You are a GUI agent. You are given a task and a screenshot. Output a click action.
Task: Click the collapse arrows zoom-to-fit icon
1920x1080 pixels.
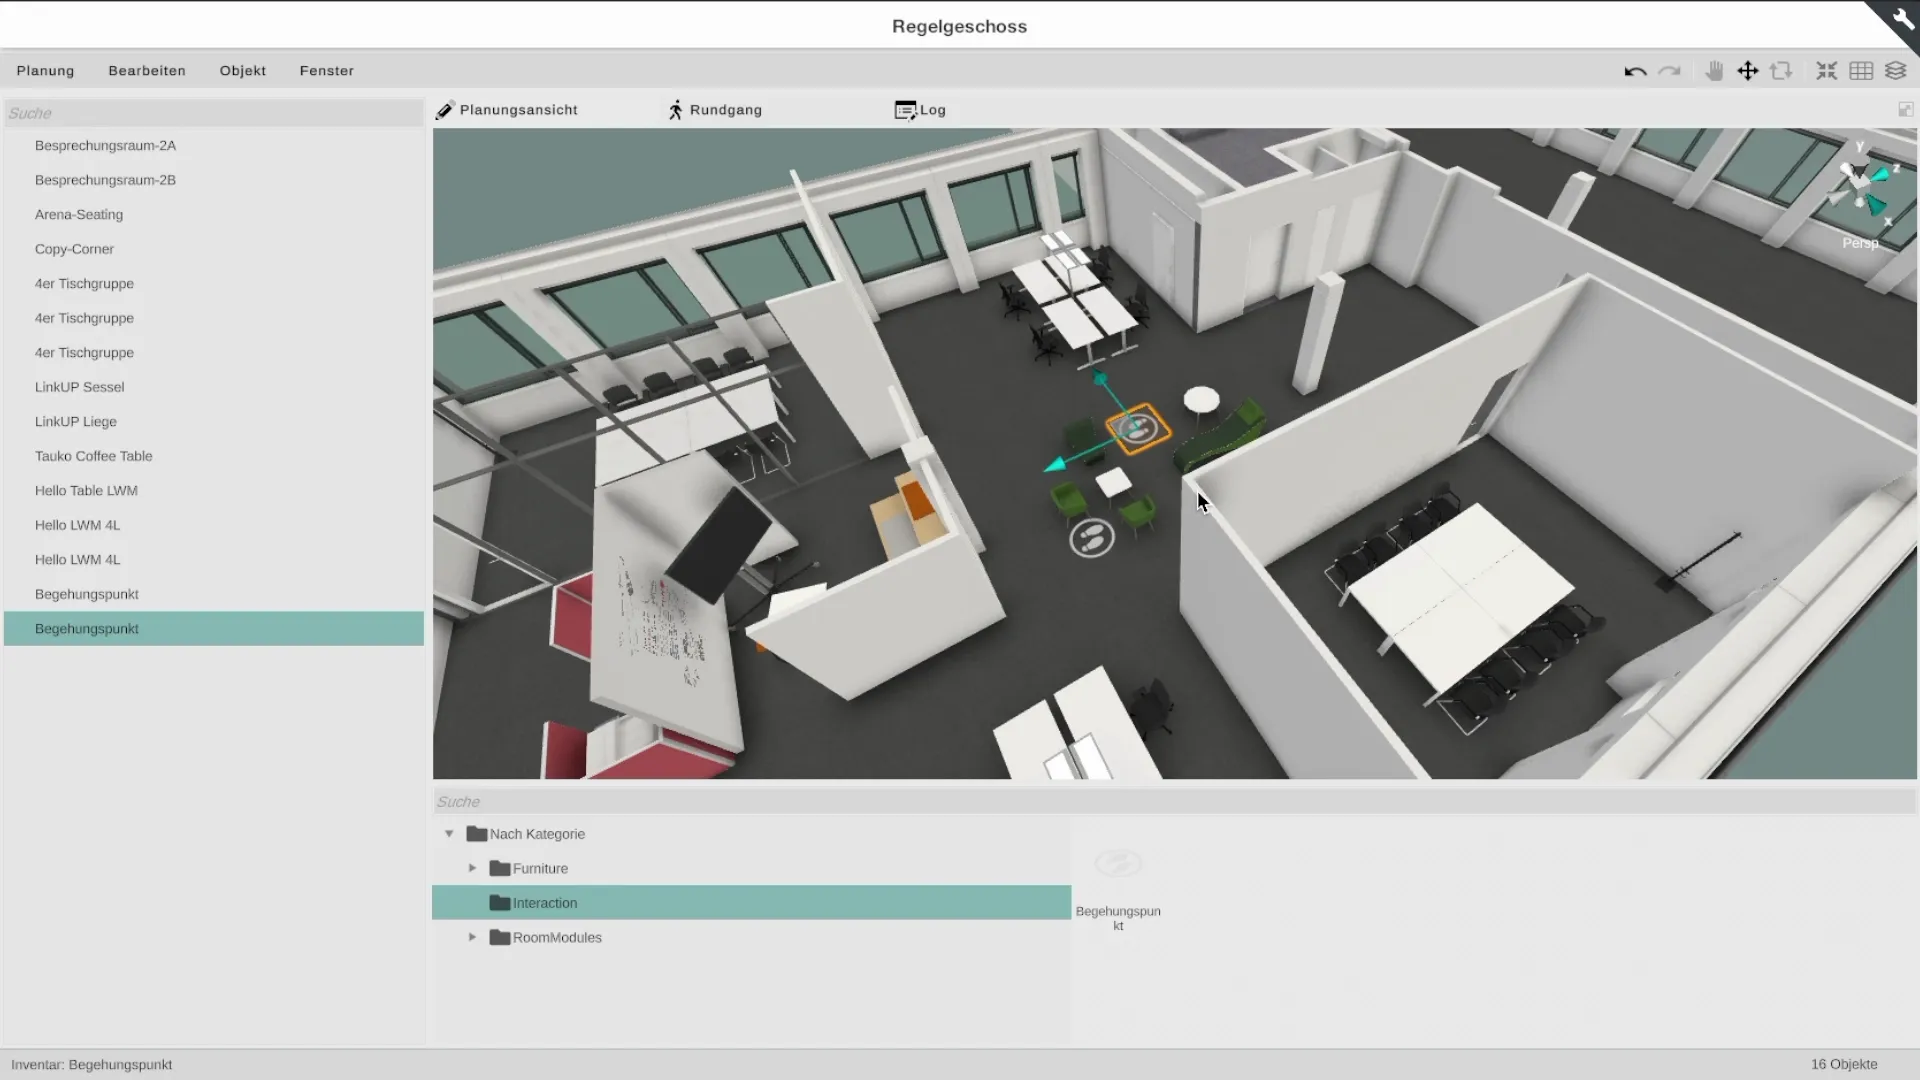click(1827, 71)
